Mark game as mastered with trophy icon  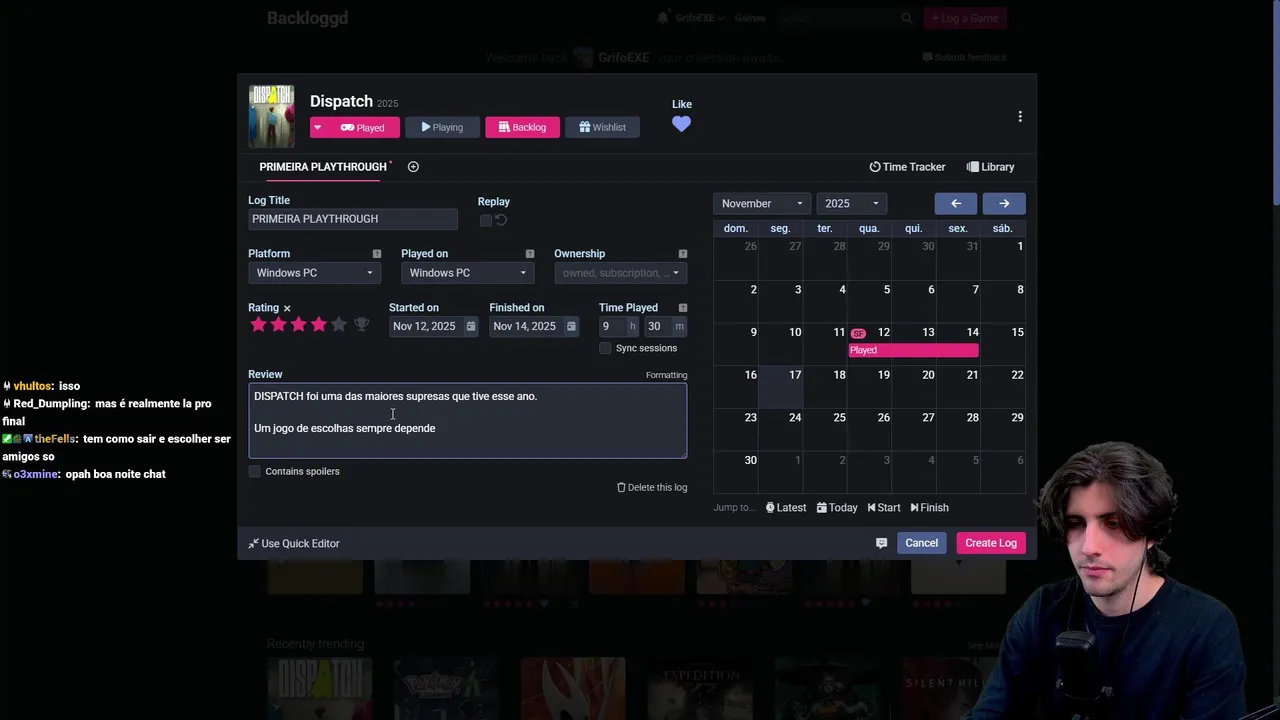click(x=362, y=325)
